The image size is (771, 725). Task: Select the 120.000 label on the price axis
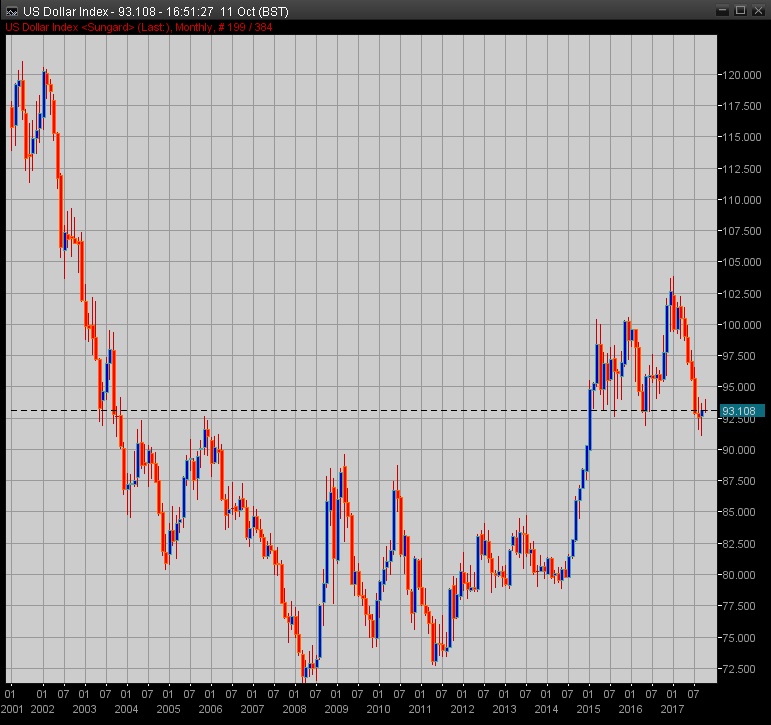pos(739,75)
